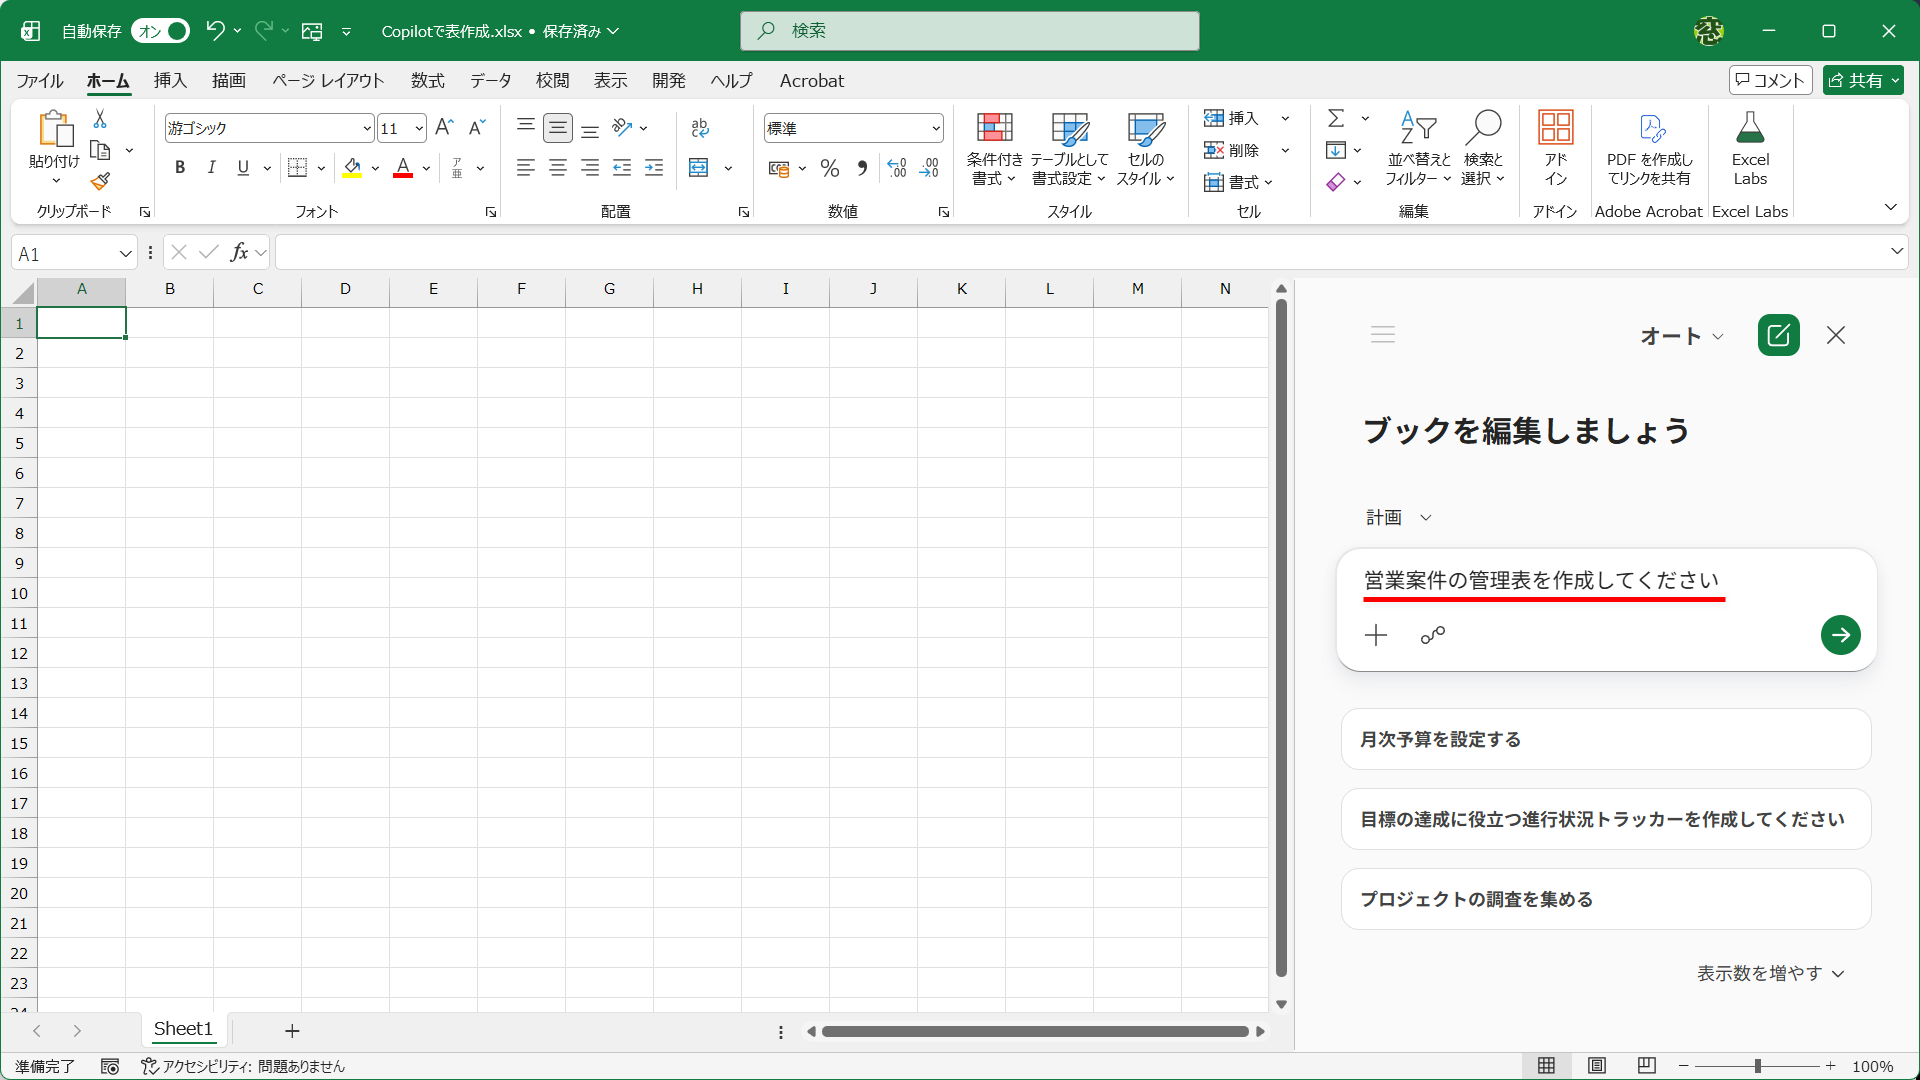
Task: Open the font name dropdown (游ゴシック)
Action: 367,128
